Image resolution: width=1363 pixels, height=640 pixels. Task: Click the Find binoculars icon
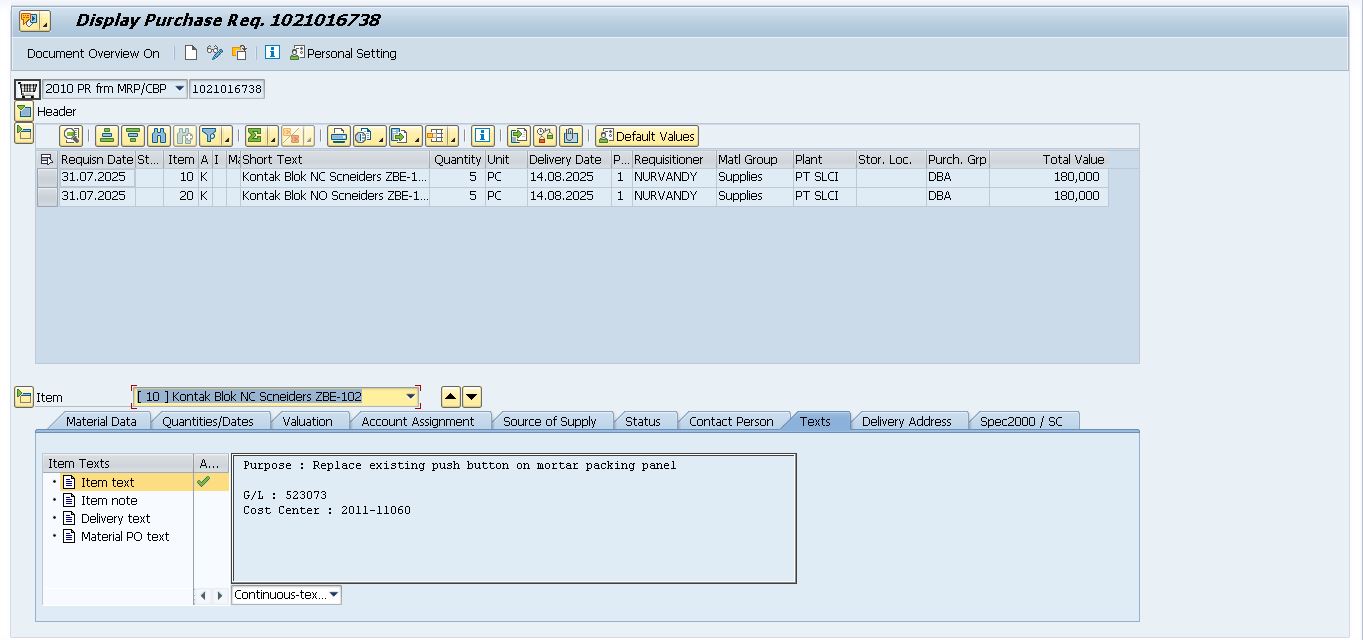coord(158,136)
